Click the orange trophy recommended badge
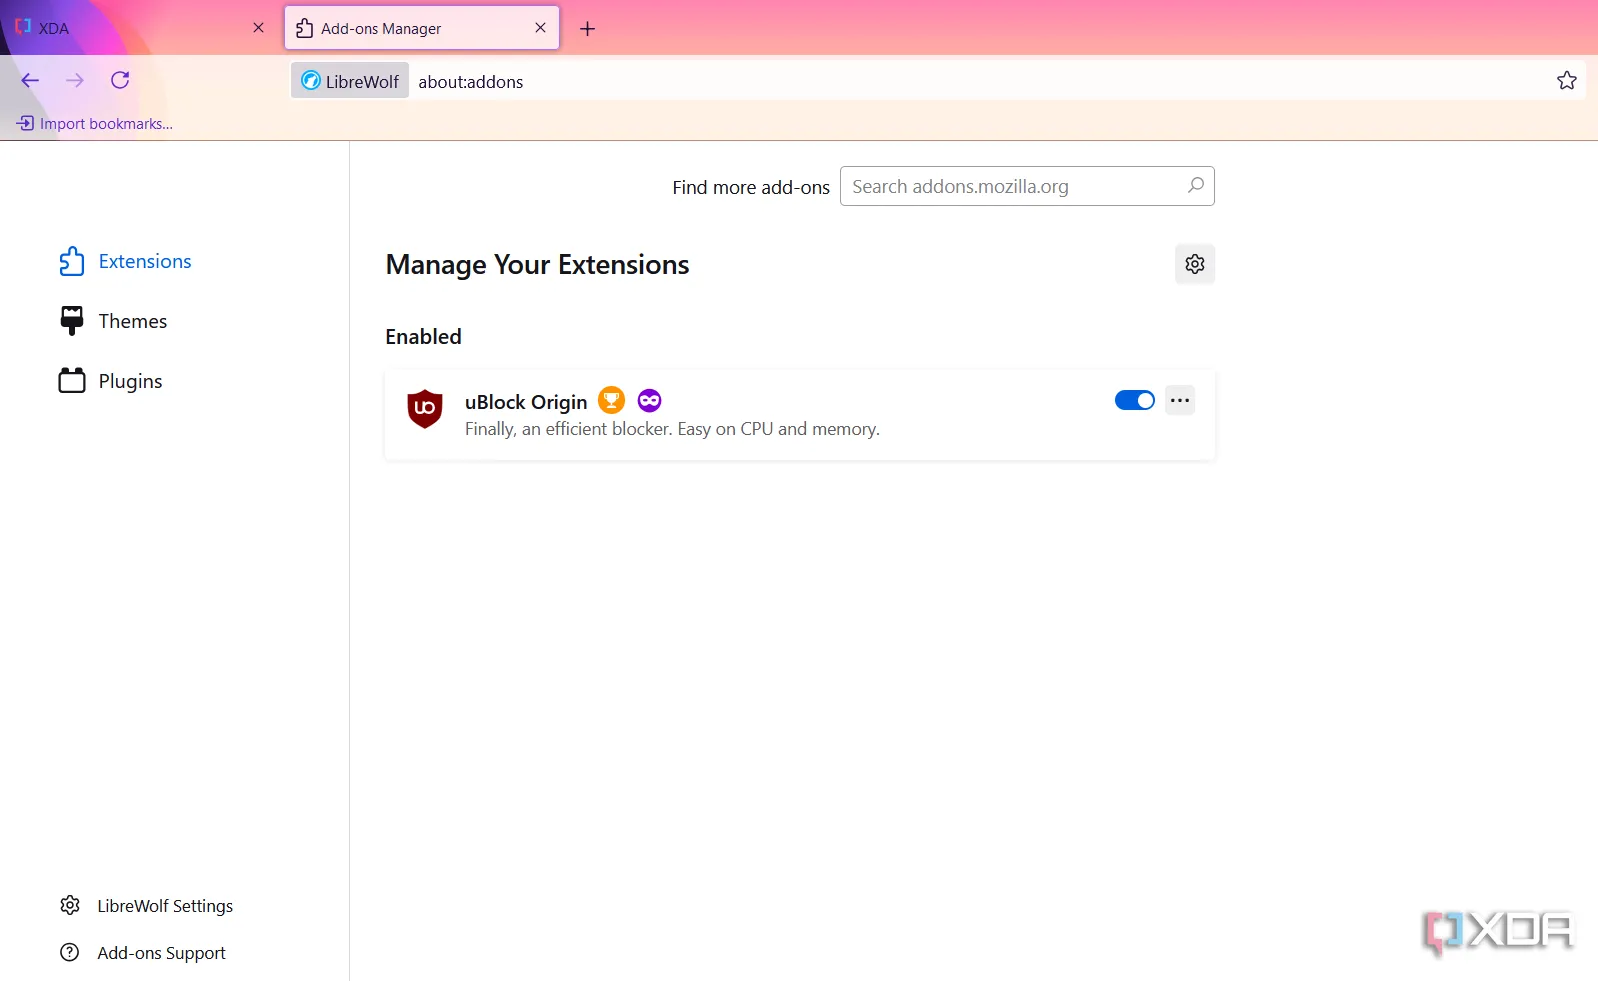Screen dimensions: 1598x981 pos(611,400)
